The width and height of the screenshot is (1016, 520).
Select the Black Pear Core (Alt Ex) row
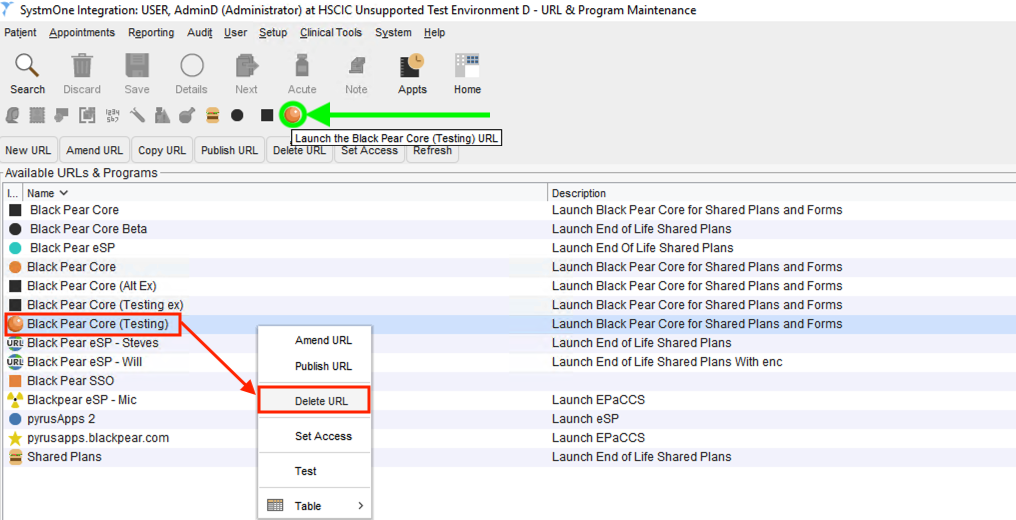508,286
